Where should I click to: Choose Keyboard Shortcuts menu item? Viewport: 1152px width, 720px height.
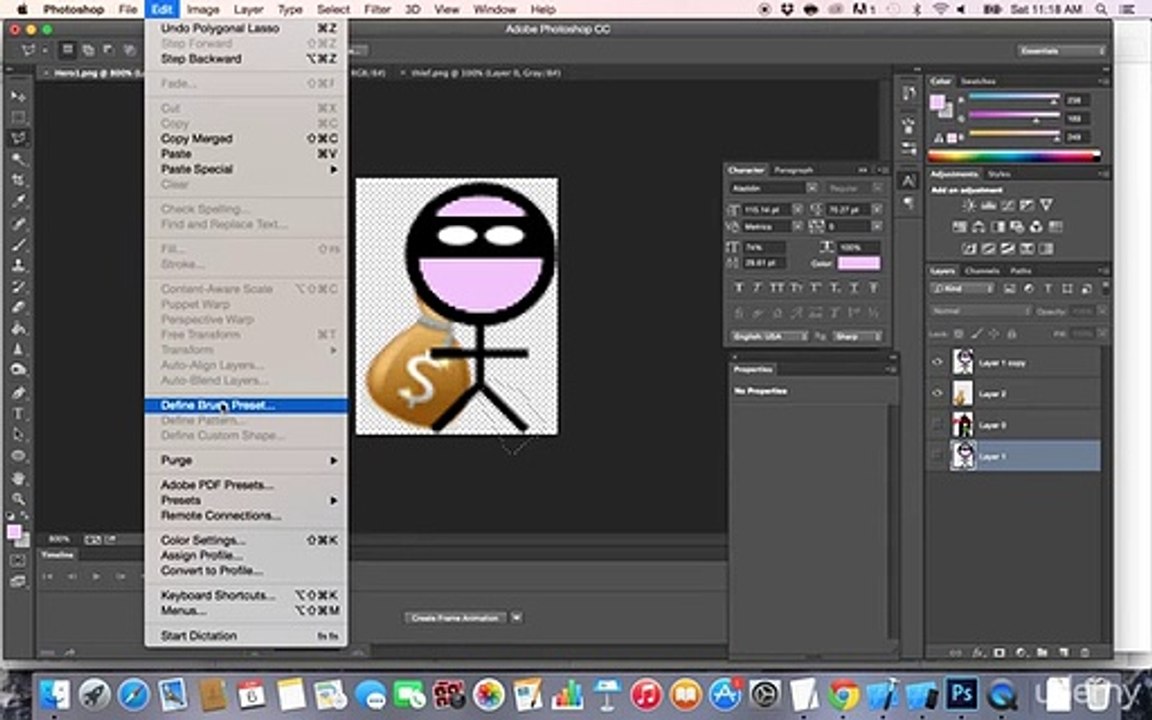(x=246, y=595)
